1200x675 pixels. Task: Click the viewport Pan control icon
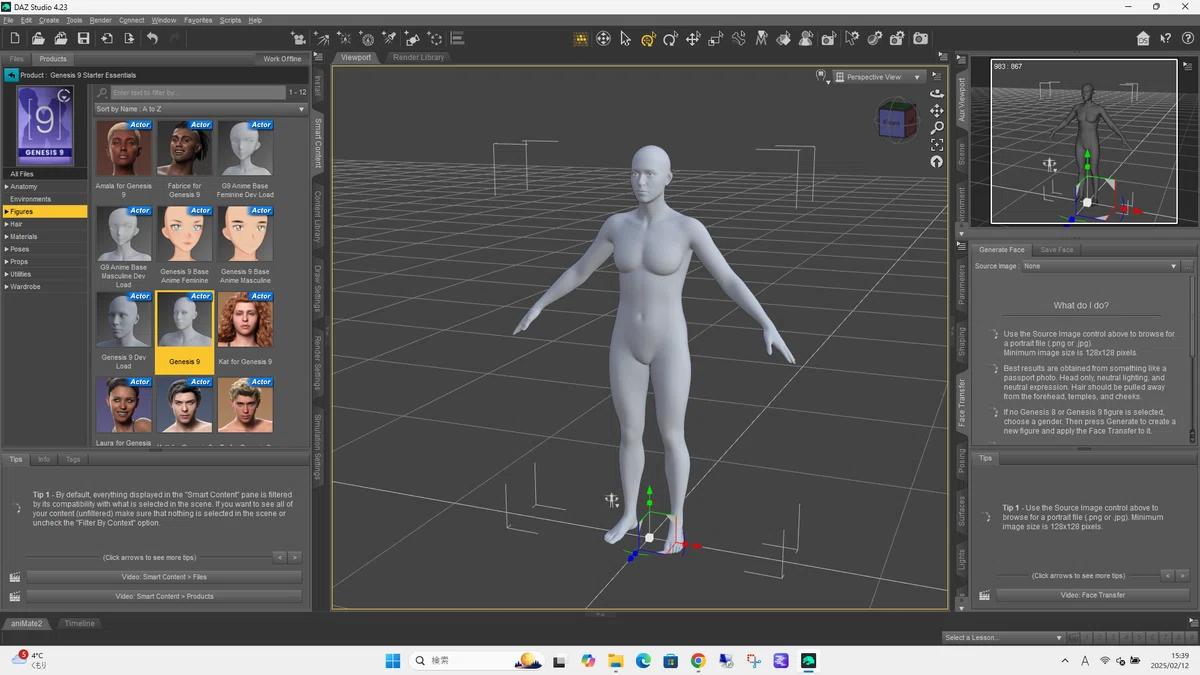(937, 111)
